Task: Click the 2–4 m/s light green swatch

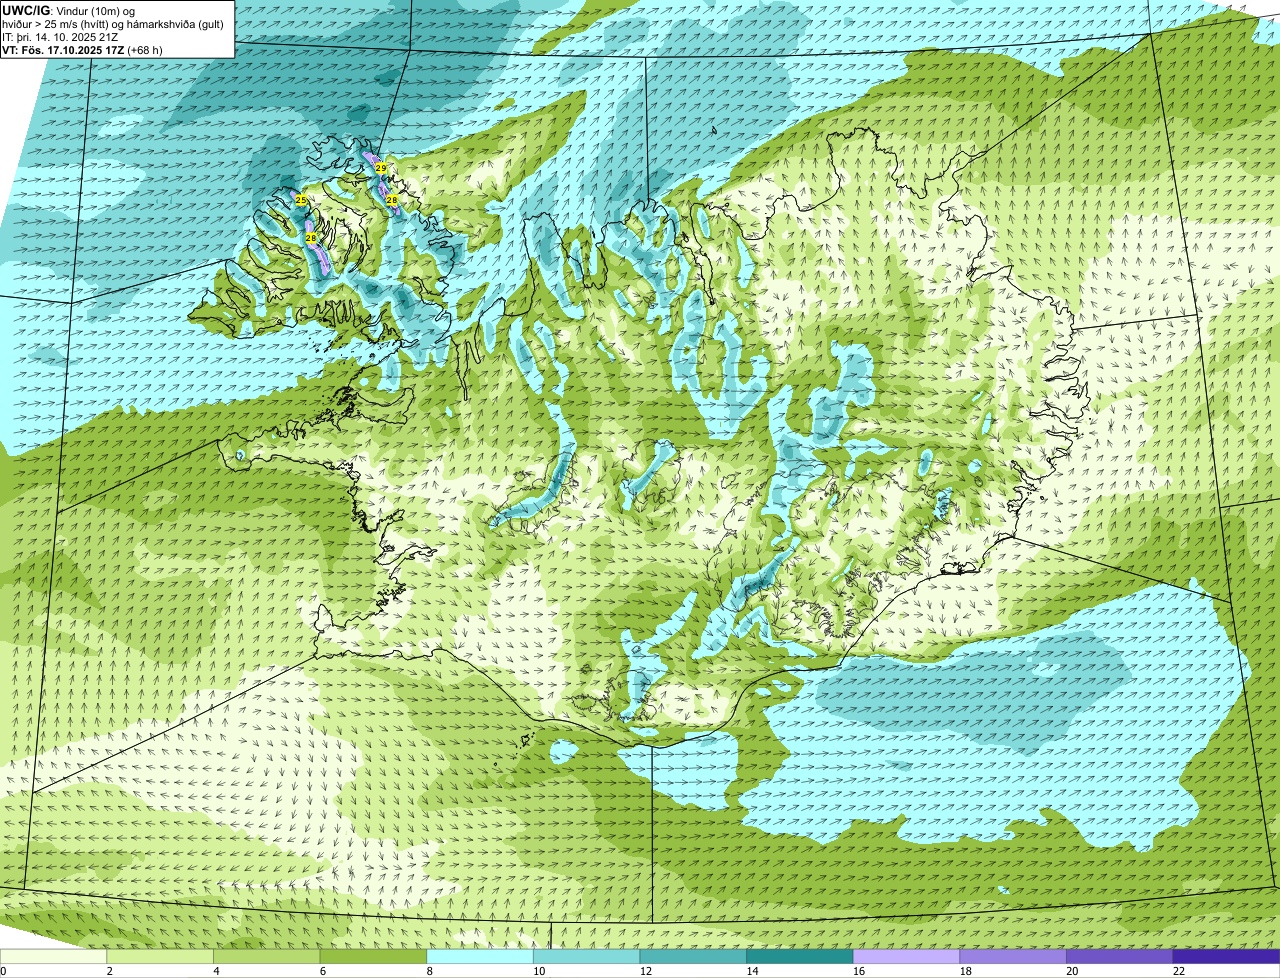Action: 160,956
